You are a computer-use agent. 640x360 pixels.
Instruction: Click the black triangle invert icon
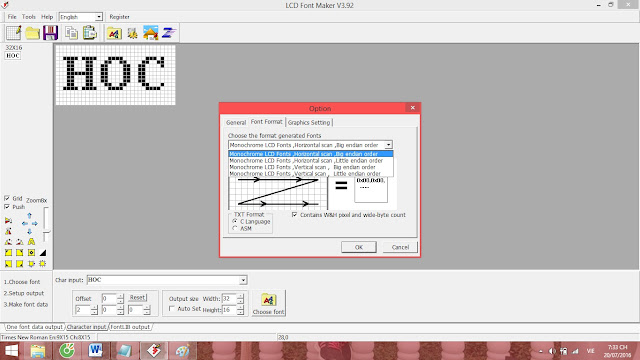pyautogui.click(x=42, y=253)
